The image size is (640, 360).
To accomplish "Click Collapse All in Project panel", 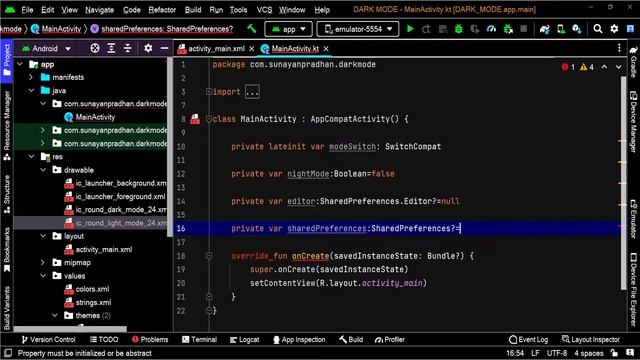I will [x=128, y=49].
